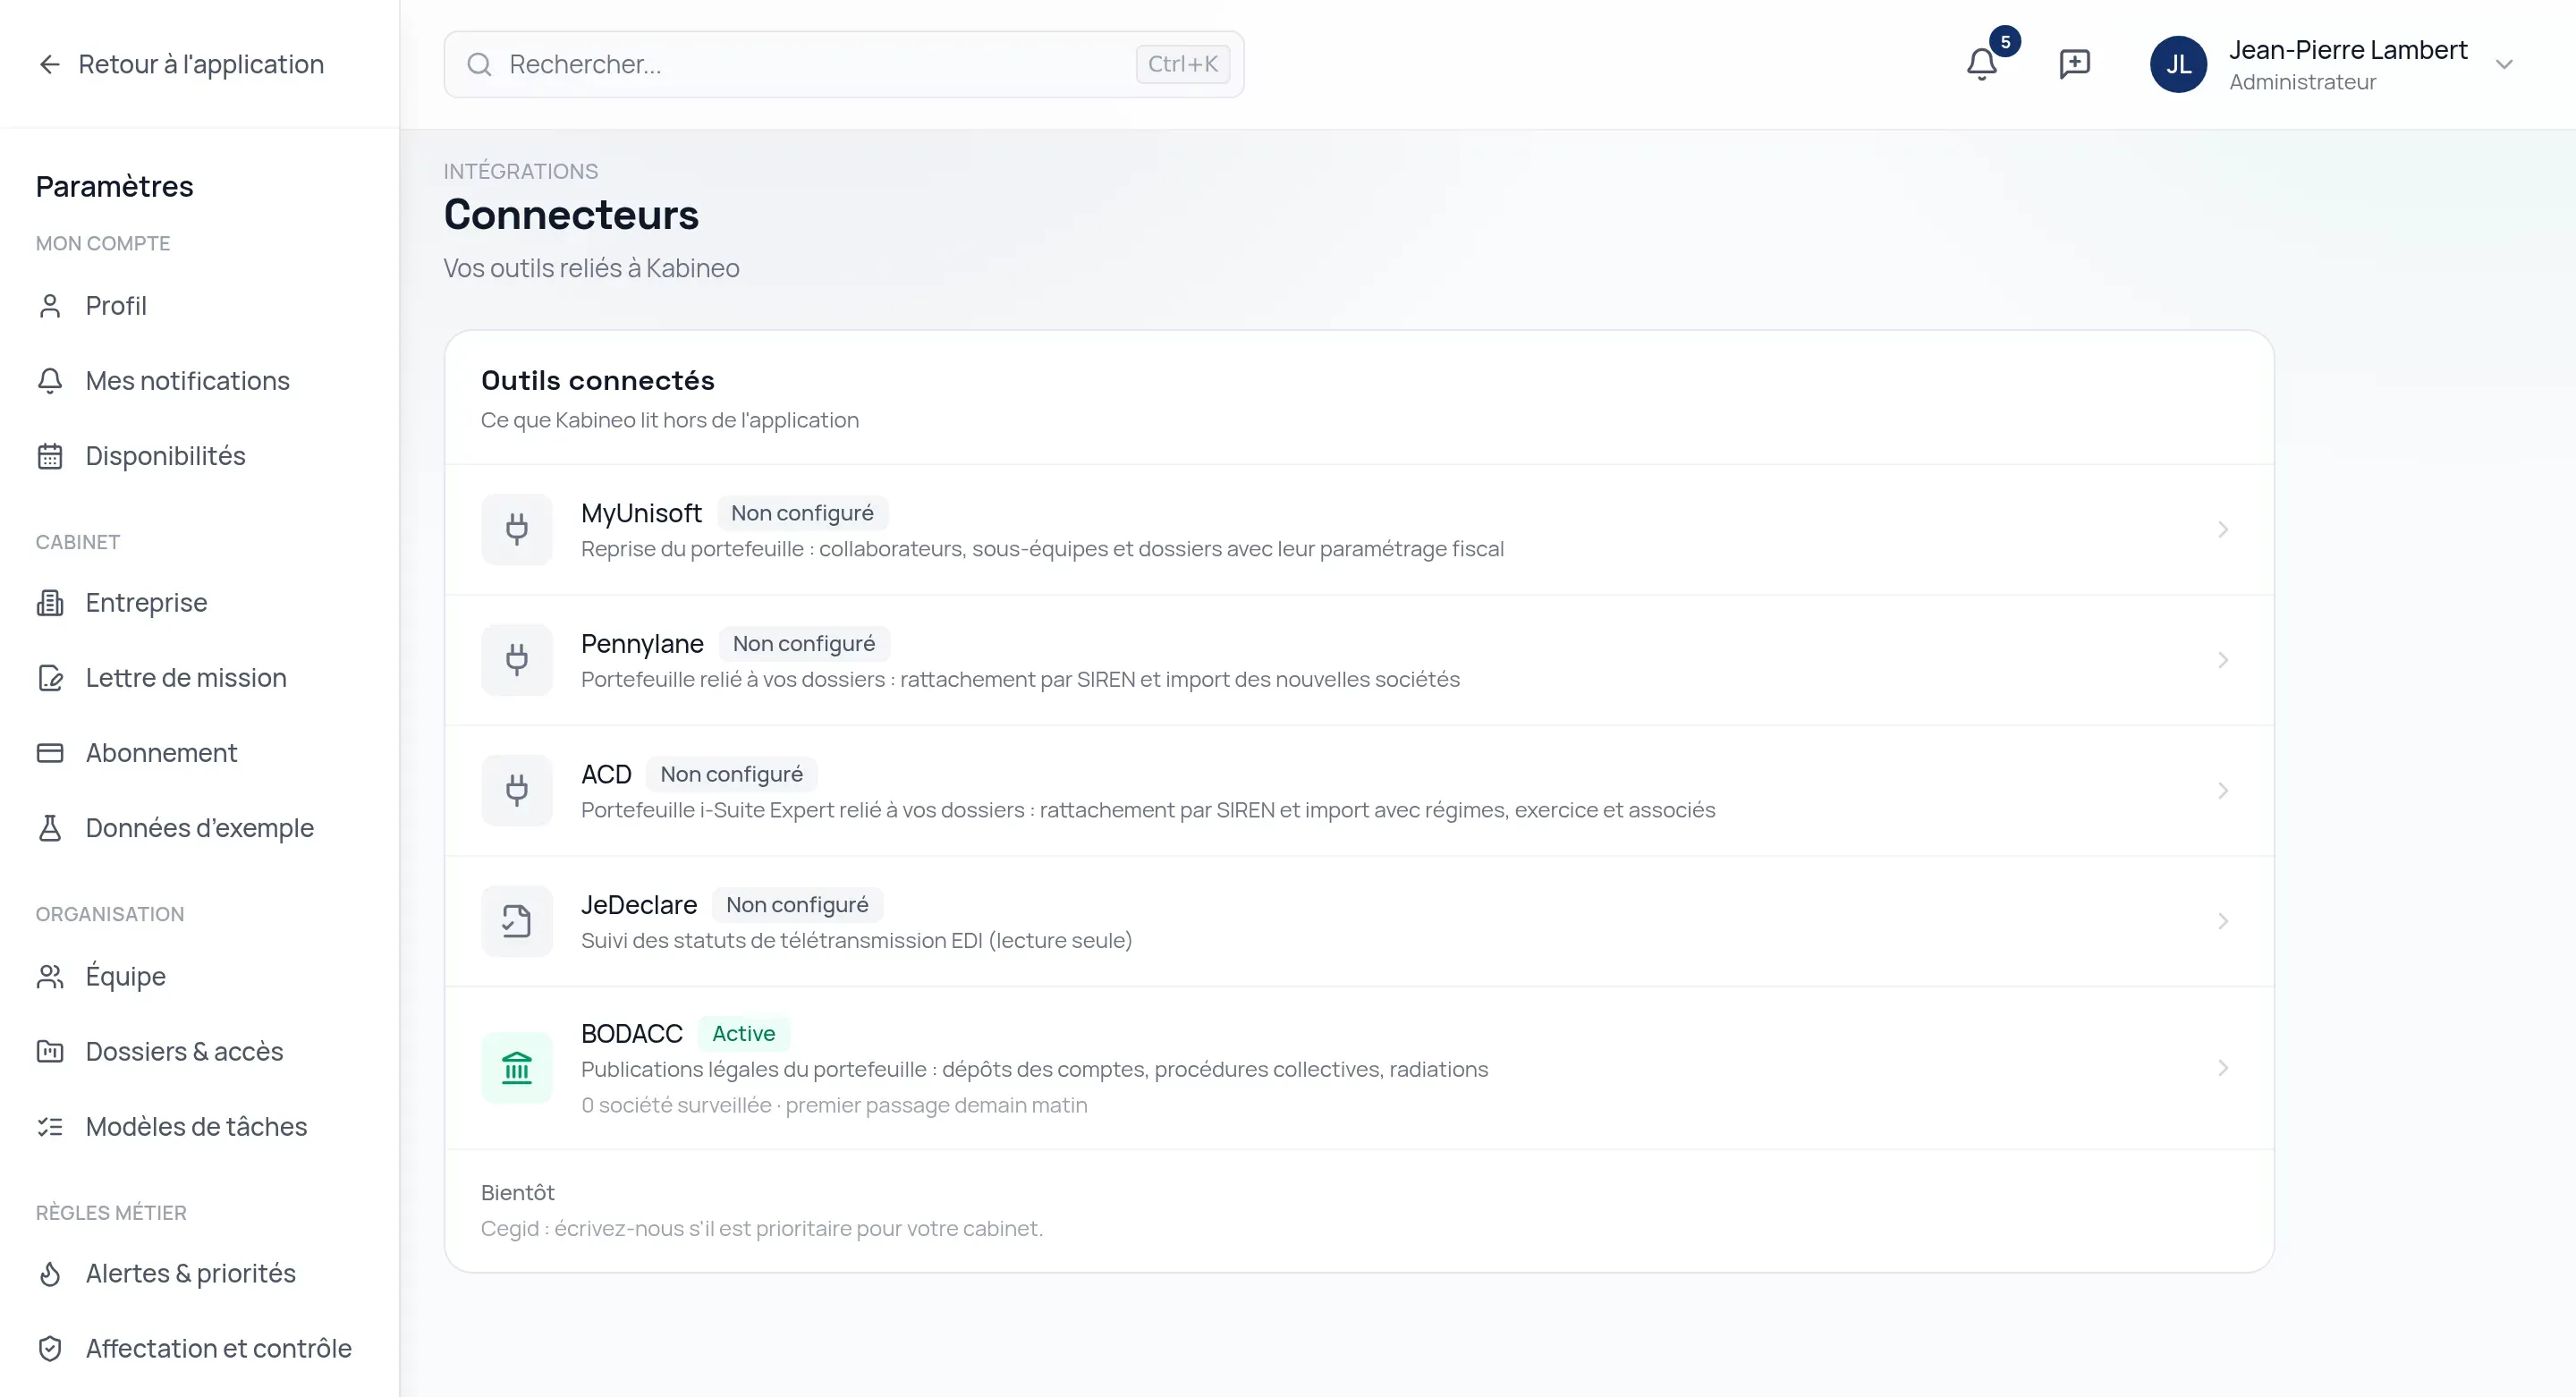Open the notifications bell icon
Image resolution: width=2576 pixels, height=1397 pixels.
(1981, 64)
